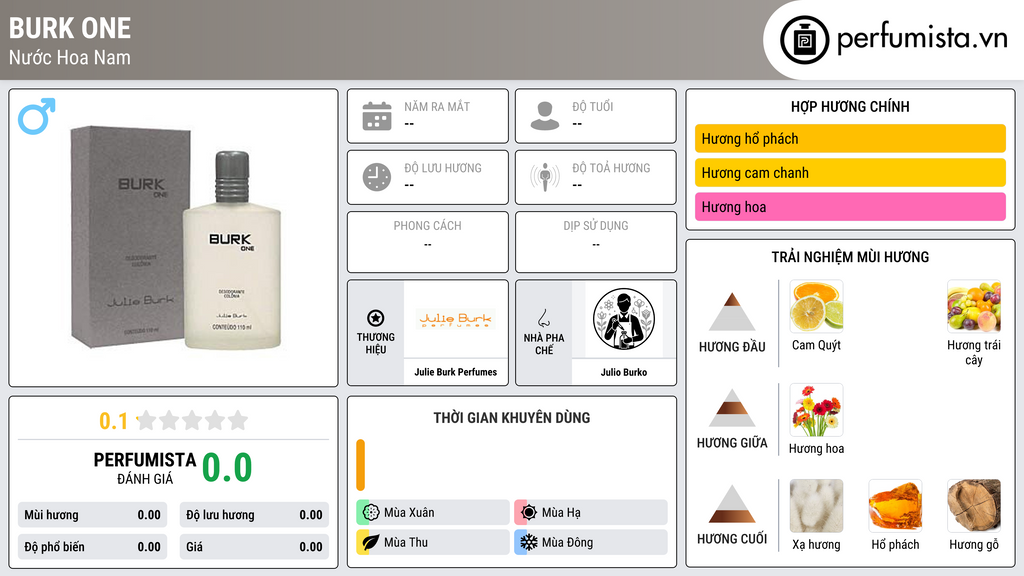The image size is (1024, 576).
Task: Click the Mùa Hạ sun icon
Action: [x=529, y=512]
